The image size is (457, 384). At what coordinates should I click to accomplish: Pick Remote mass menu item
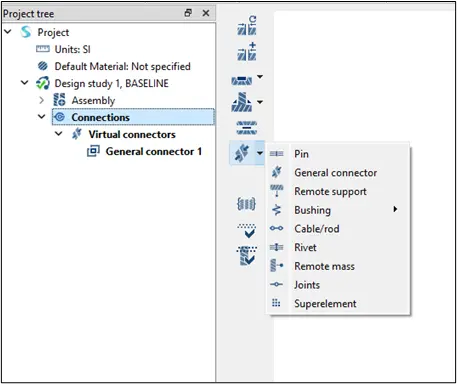(x=338, y=266)
